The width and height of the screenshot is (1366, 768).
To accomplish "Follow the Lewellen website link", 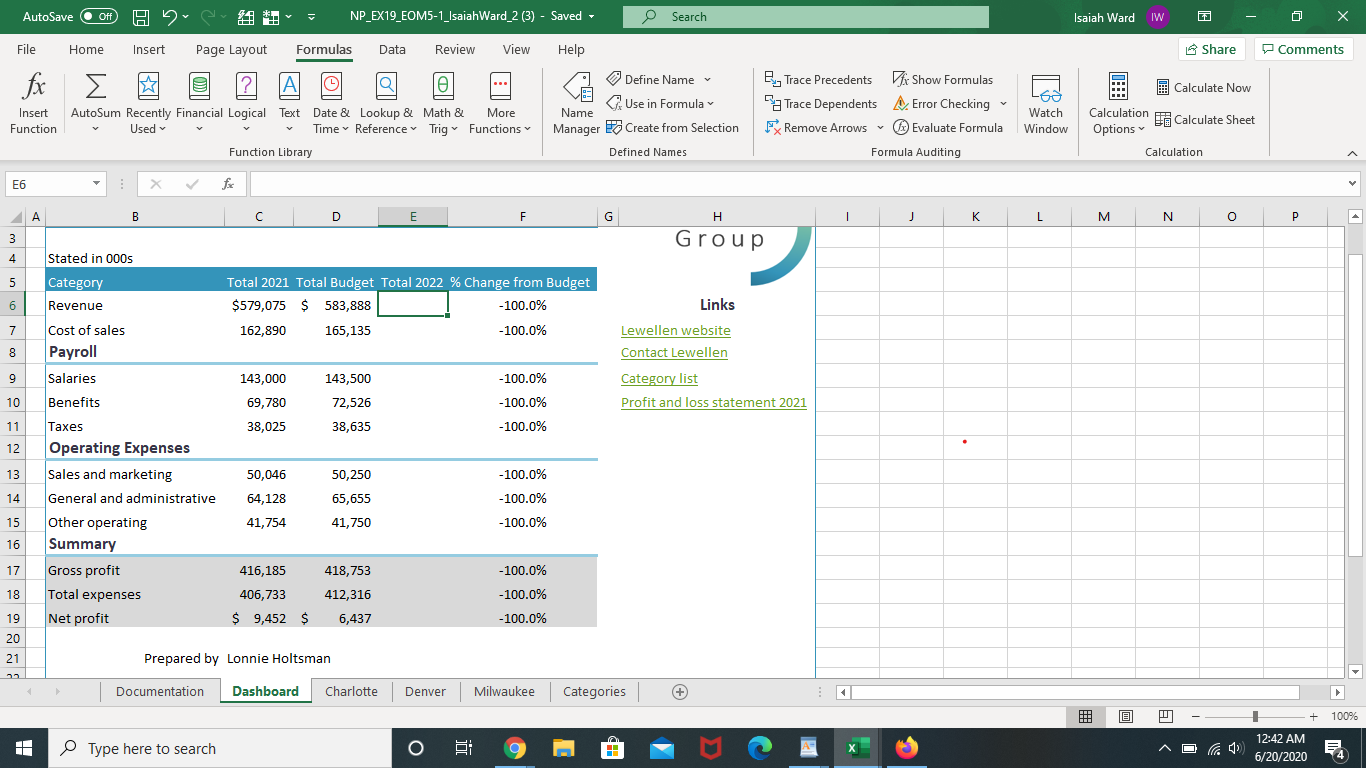I will (675, 330).
